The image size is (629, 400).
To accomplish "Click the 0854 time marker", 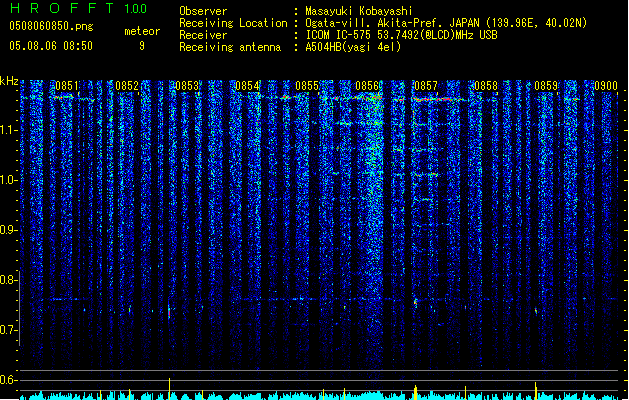I will (x=247, y=85).
